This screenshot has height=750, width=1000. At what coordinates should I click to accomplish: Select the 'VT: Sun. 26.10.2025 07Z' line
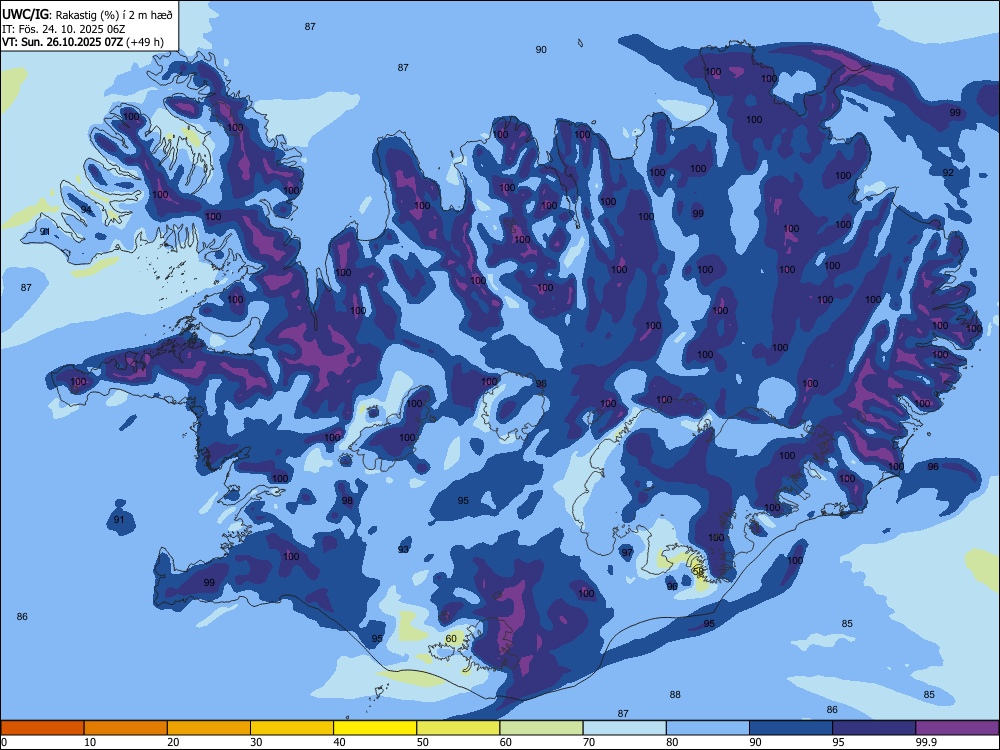(62, 42)
